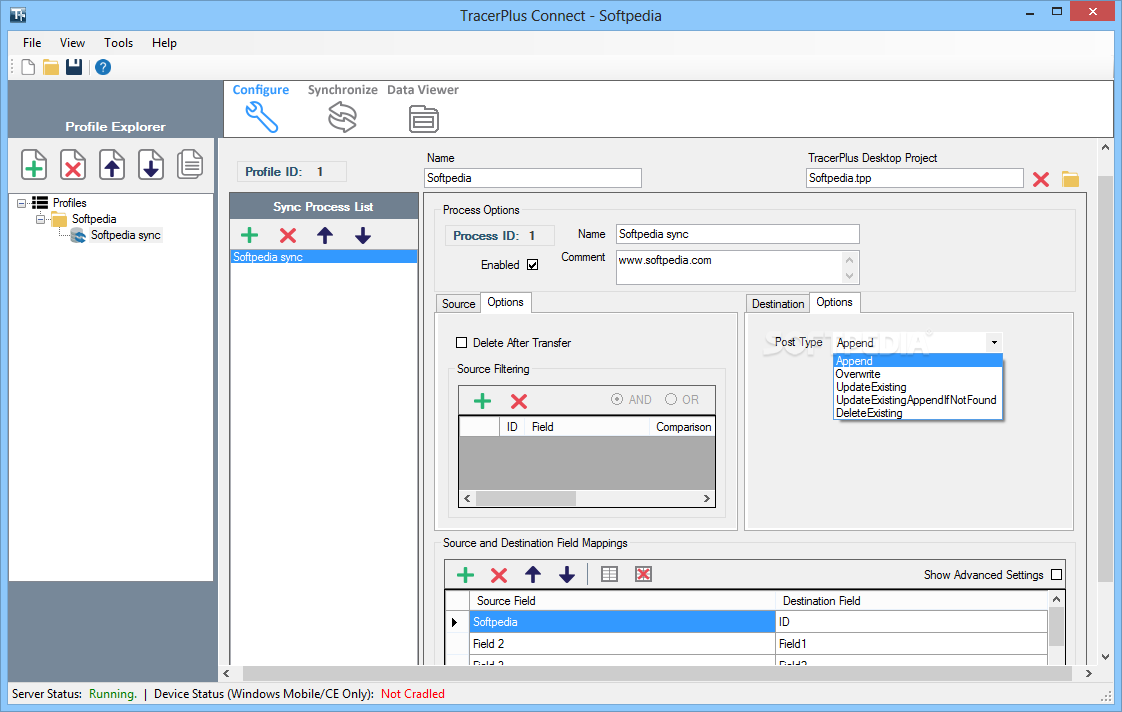Save using the floppy disk icon
The height and width of the screenshot is (712, 1122).
tap(74, 67)
